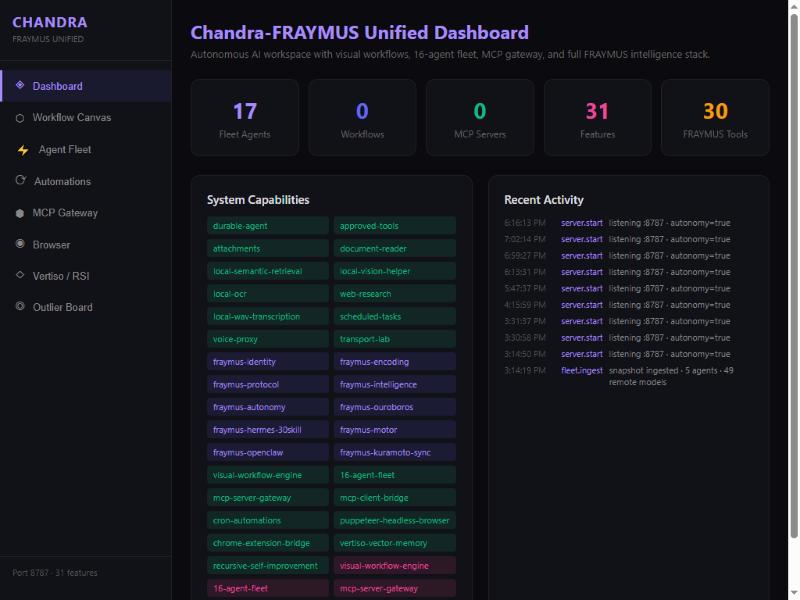
Task: Click the scheduled-tasks capability tag
Action: (394, 316)
